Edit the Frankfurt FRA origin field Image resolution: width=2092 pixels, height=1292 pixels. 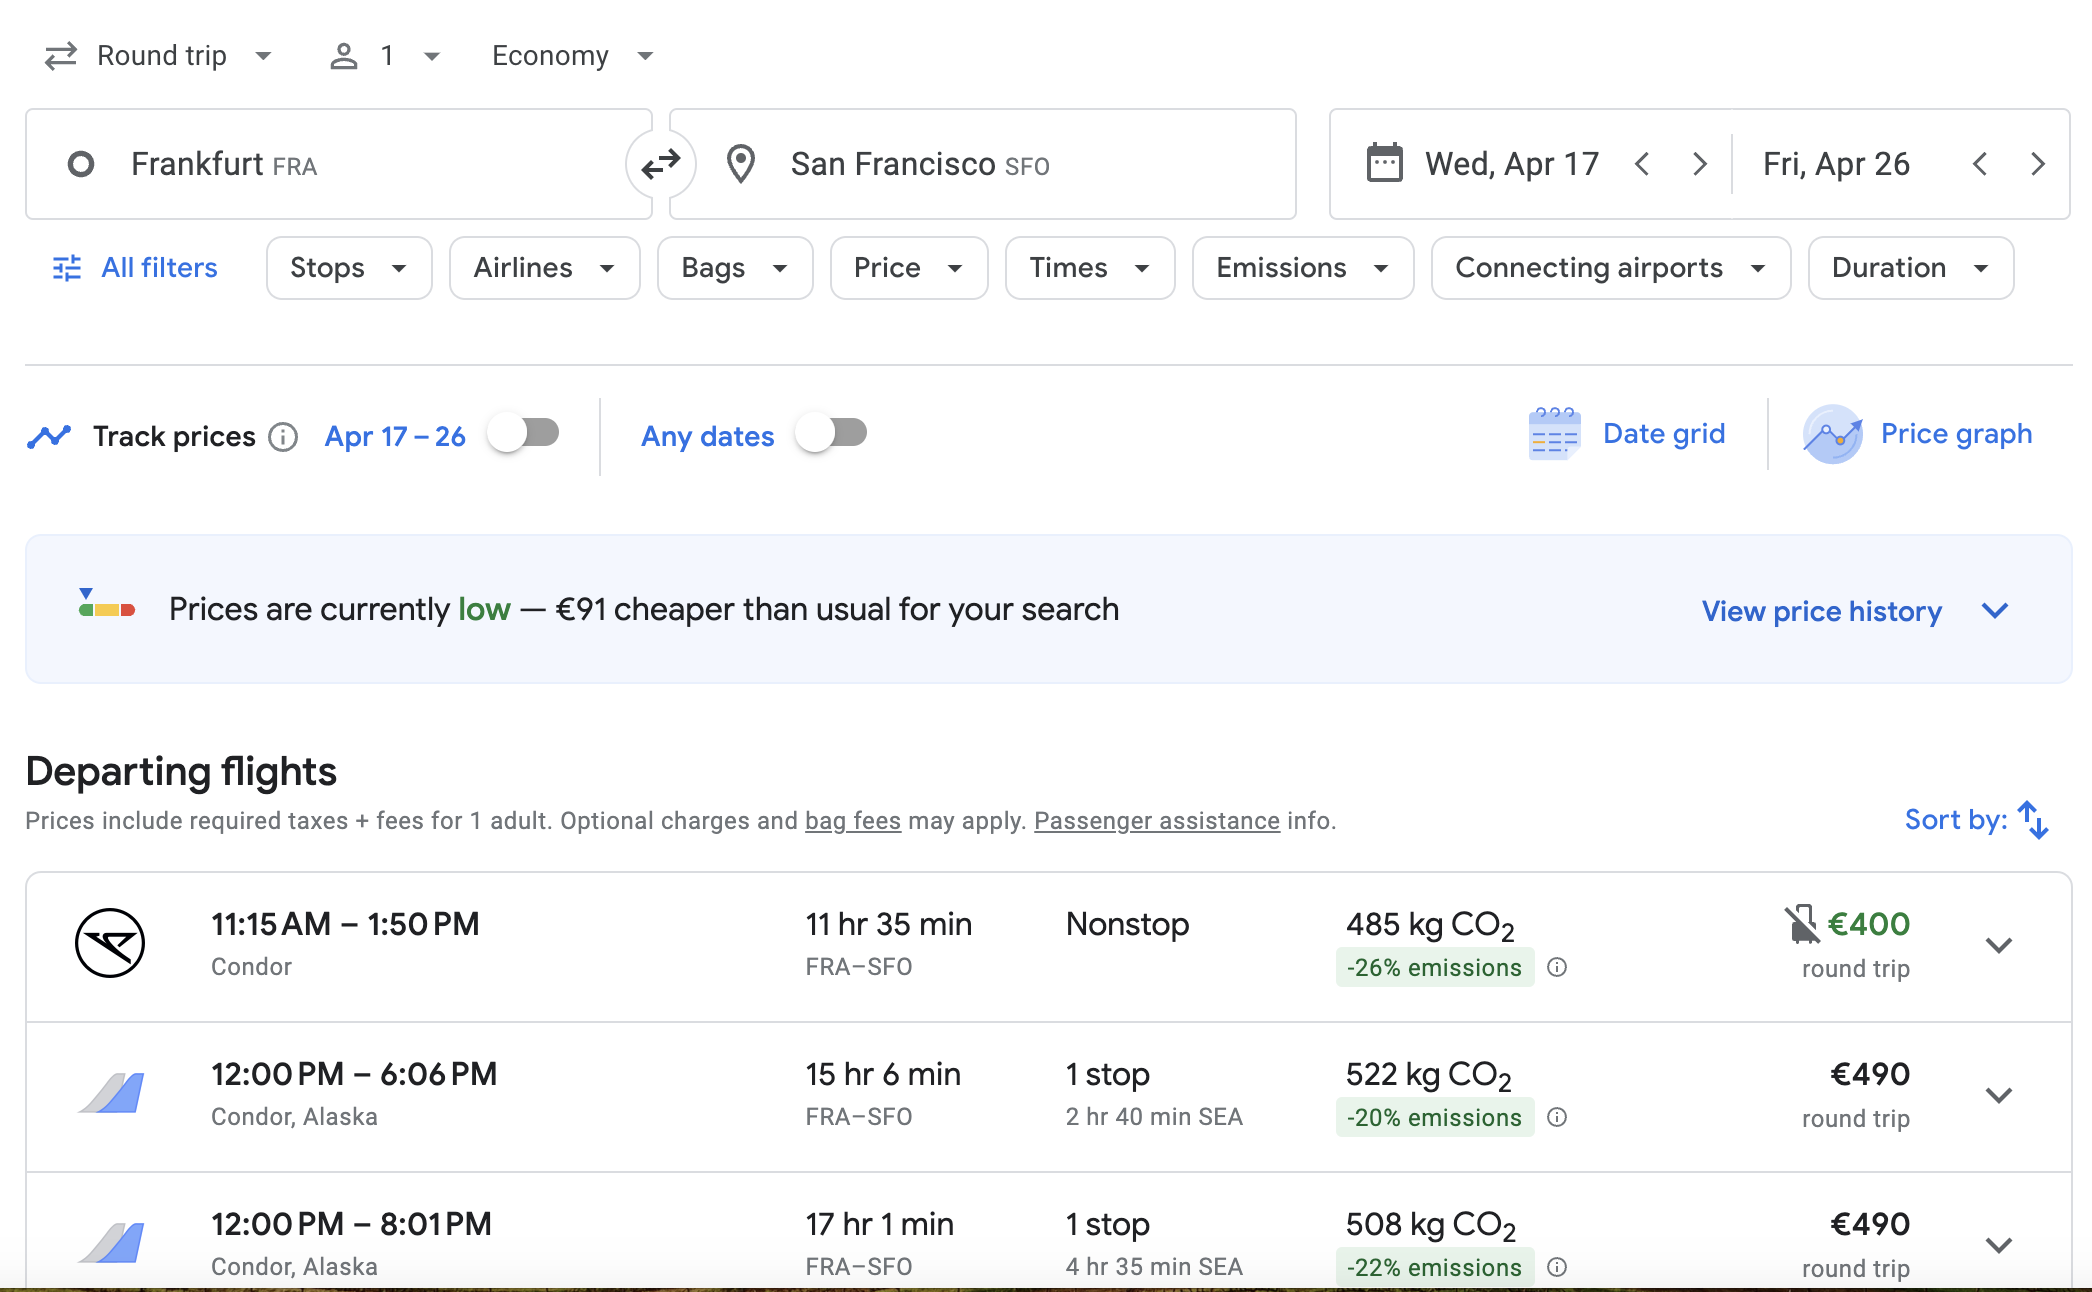(338, 164)
